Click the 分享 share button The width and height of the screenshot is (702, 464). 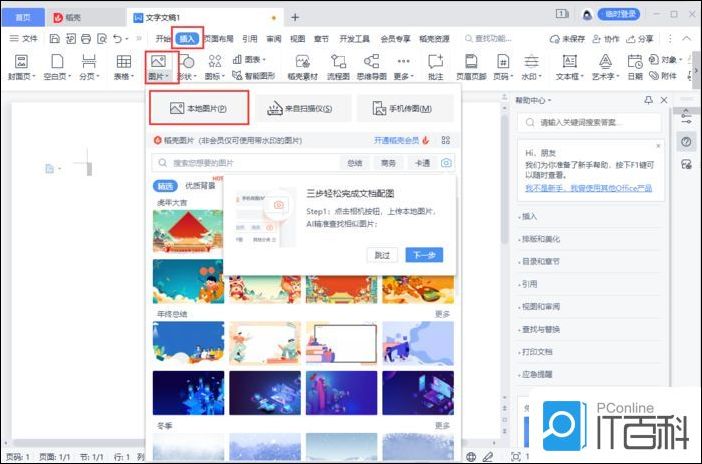click(x=640, y=39)
